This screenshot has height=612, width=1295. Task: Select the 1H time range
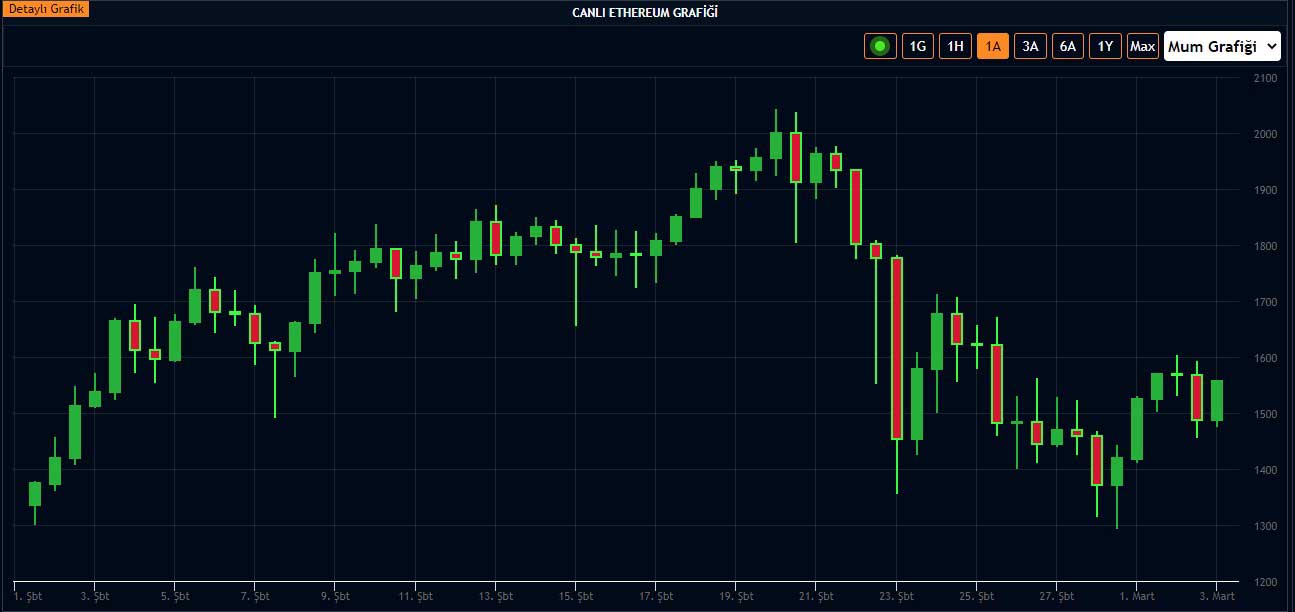955,46
